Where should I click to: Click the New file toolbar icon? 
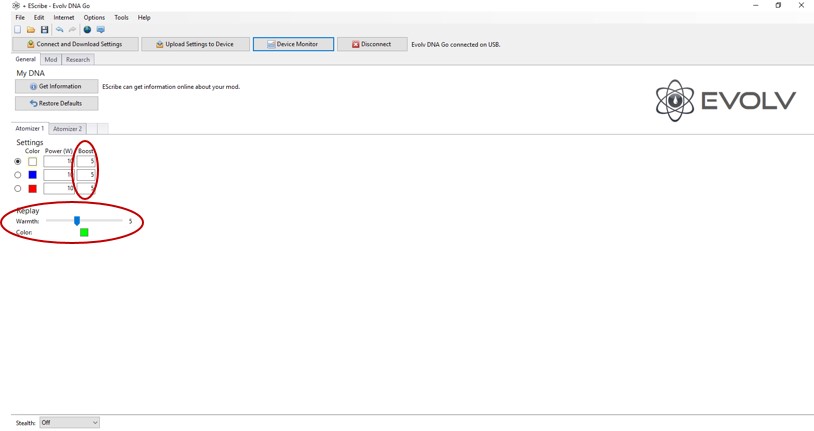(17, 30)
